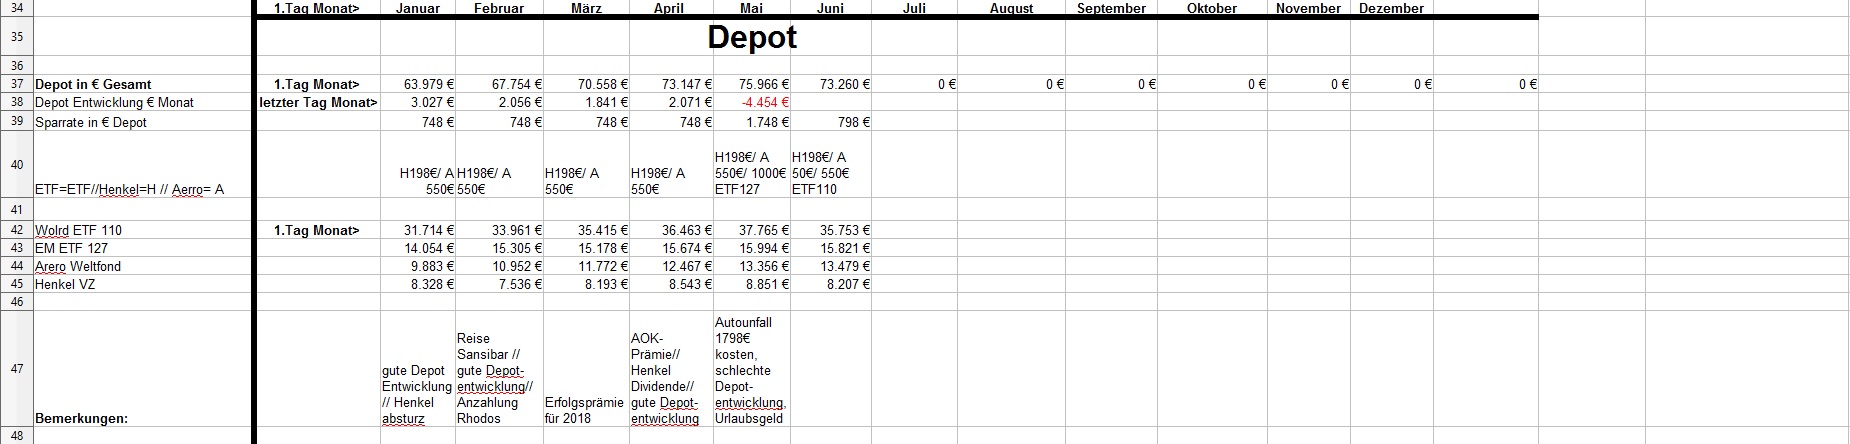This screenshot has height=444, width=1850.
Task: Click the '70.558 €' March depot total
Action: point(586,84)
